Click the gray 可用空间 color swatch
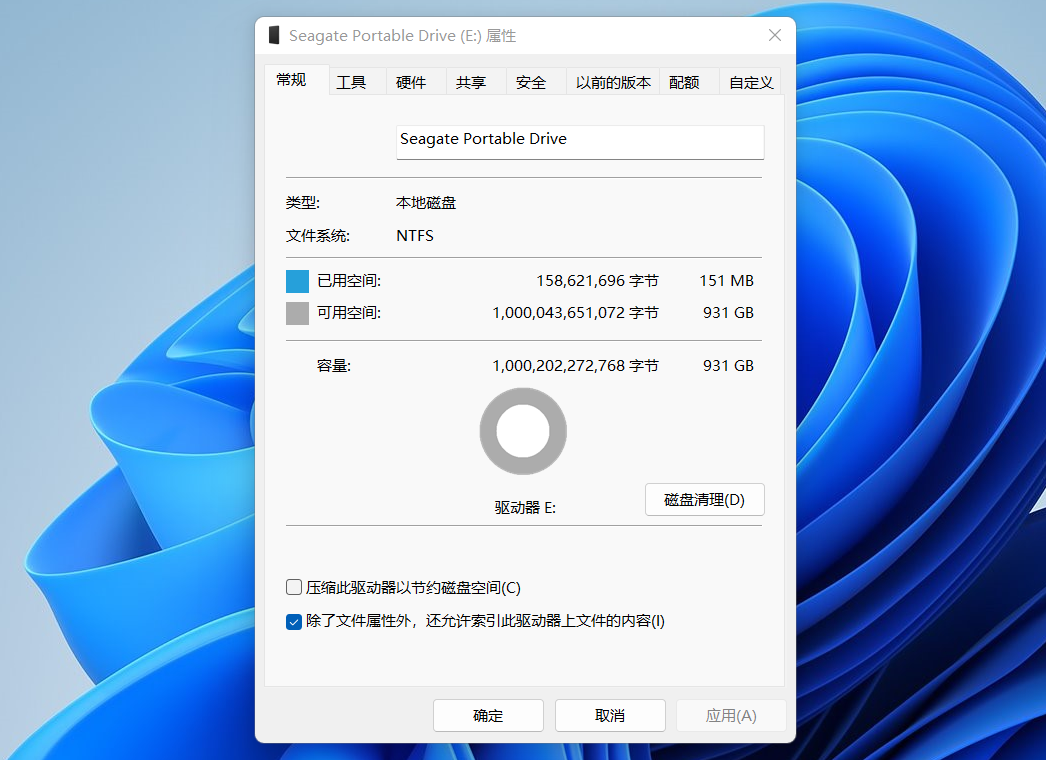Screen dimensions: 1046x760 click(298, 313)
